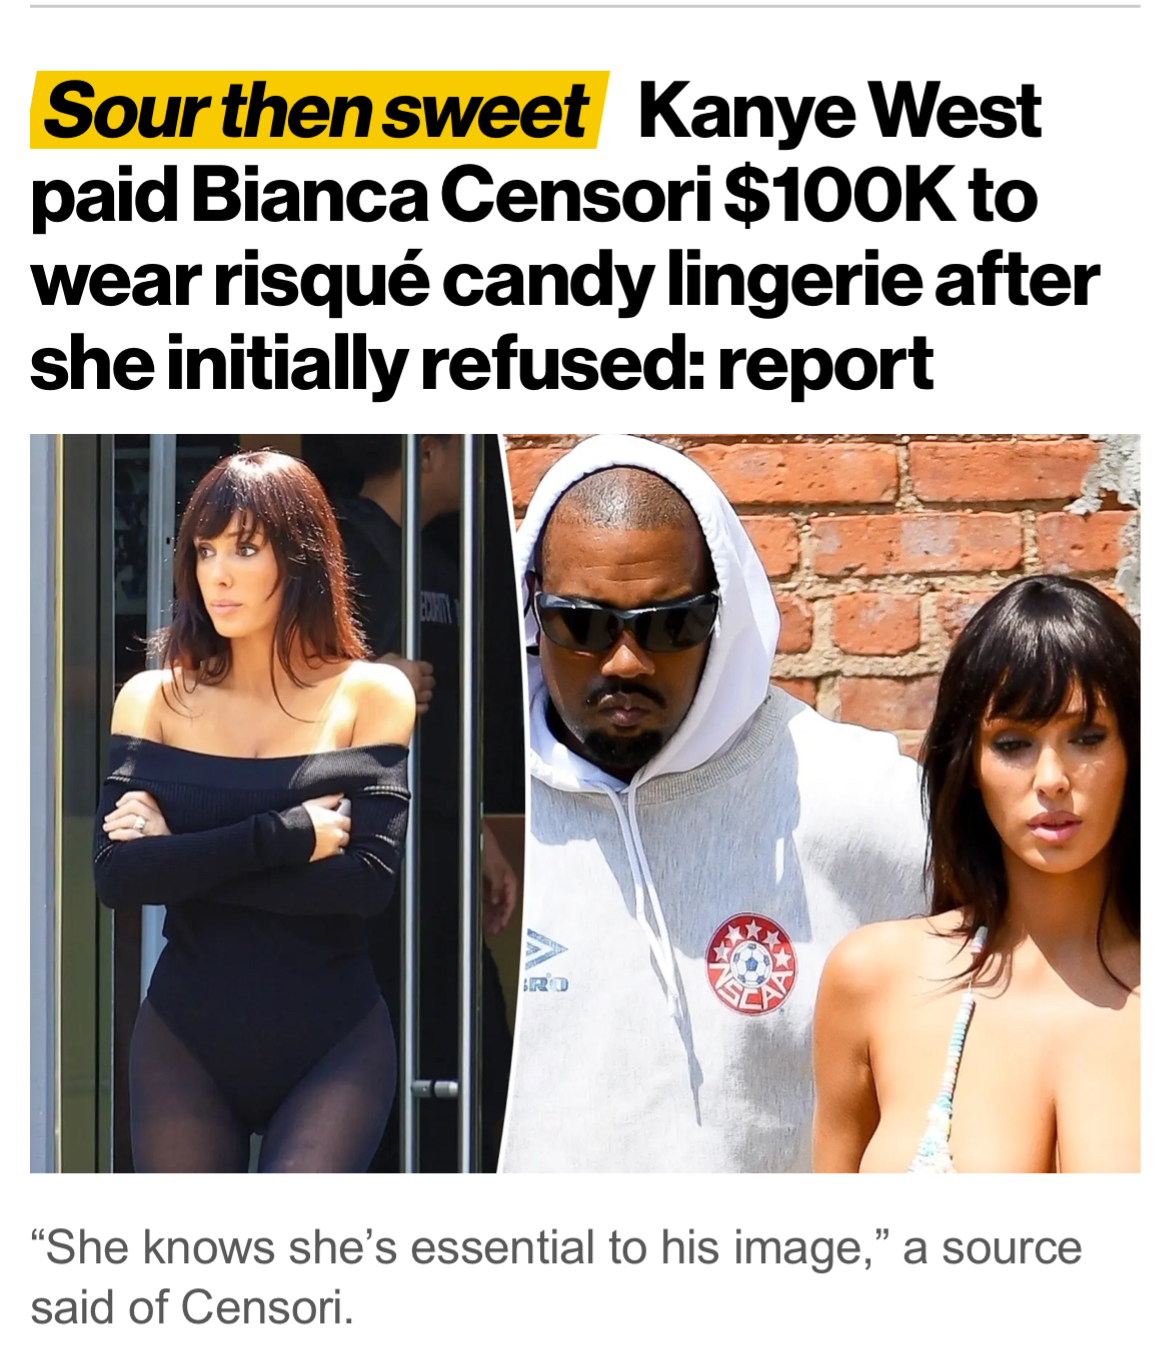Open right photo with man in white hoodie
1170x1371 pixels.
pyautogui.click(x=825, y=803)
